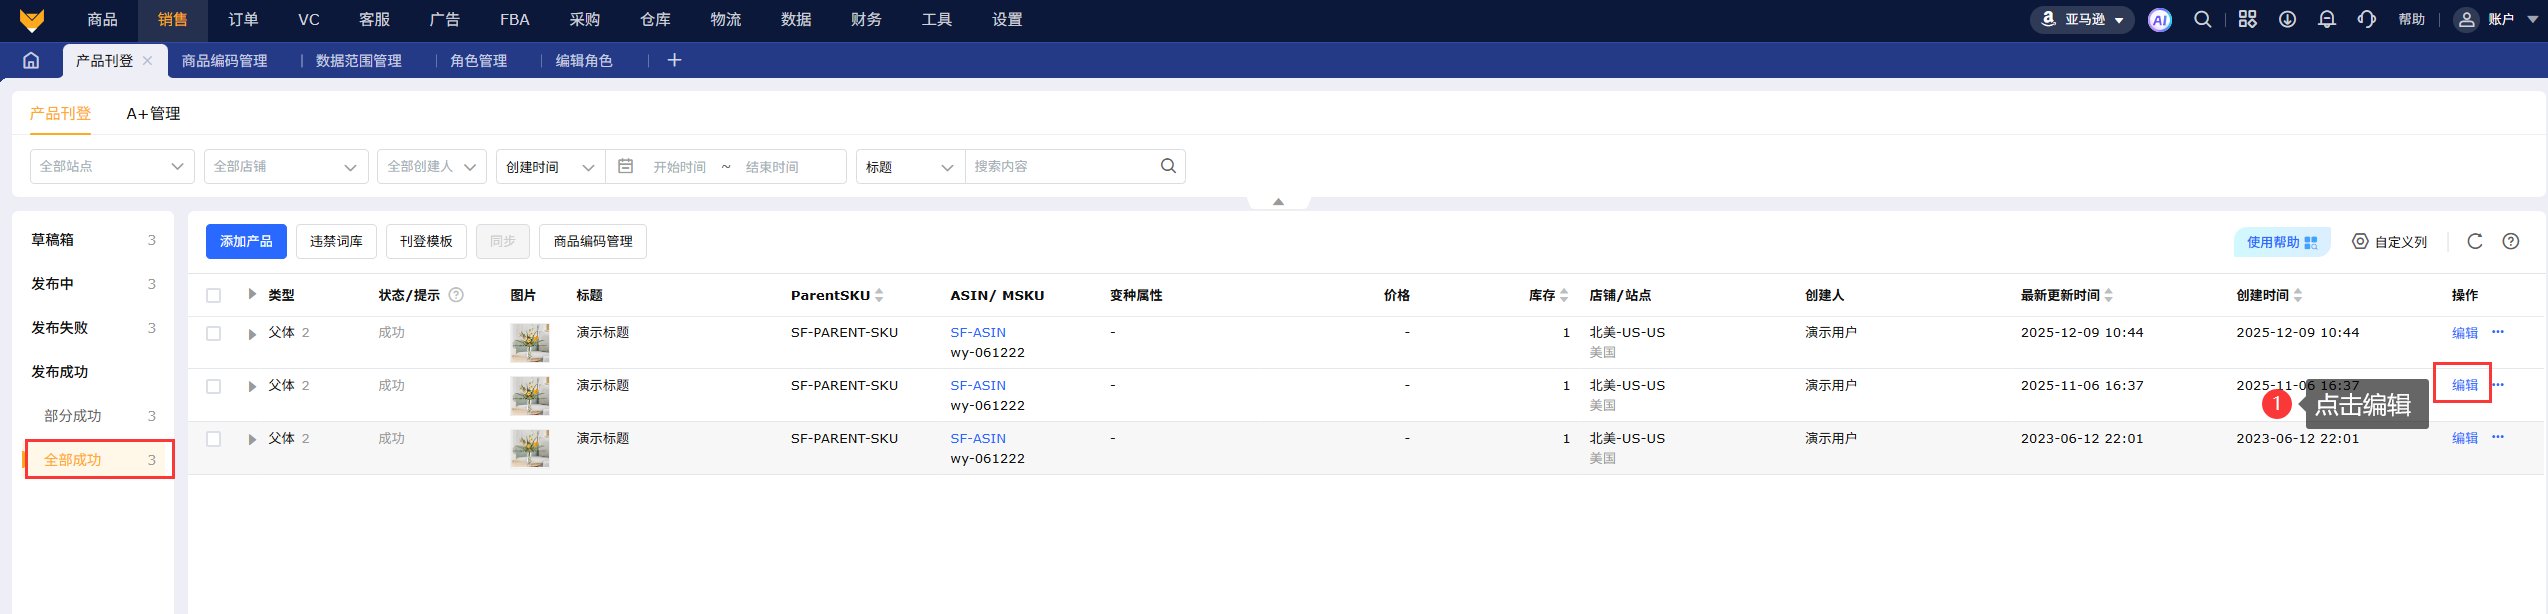Screen dimensions: 2548x614
Task: Open the download center icon
Action: tap(2288, 20)
